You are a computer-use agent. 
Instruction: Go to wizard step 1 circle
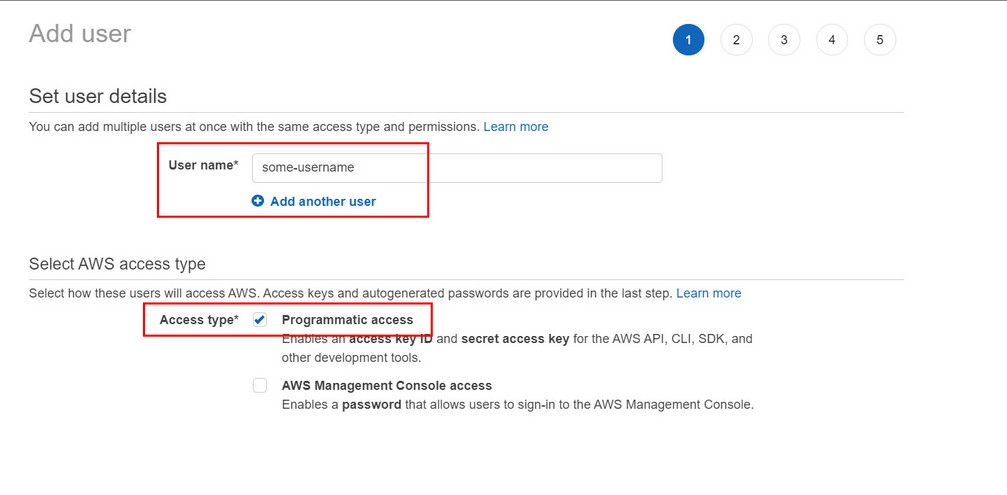pyautogui.click(x=688, y=40)
